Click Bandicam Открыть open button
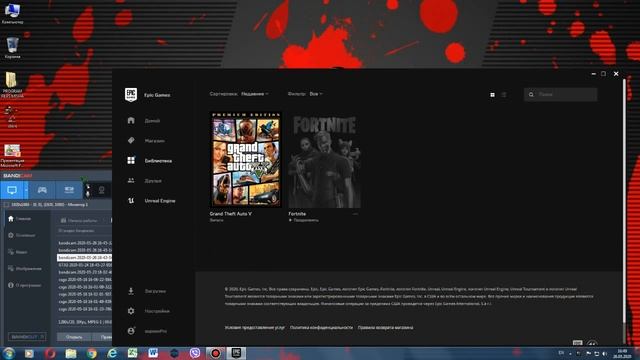The width and height of the screenshot is (640, 360). (74, 337)
